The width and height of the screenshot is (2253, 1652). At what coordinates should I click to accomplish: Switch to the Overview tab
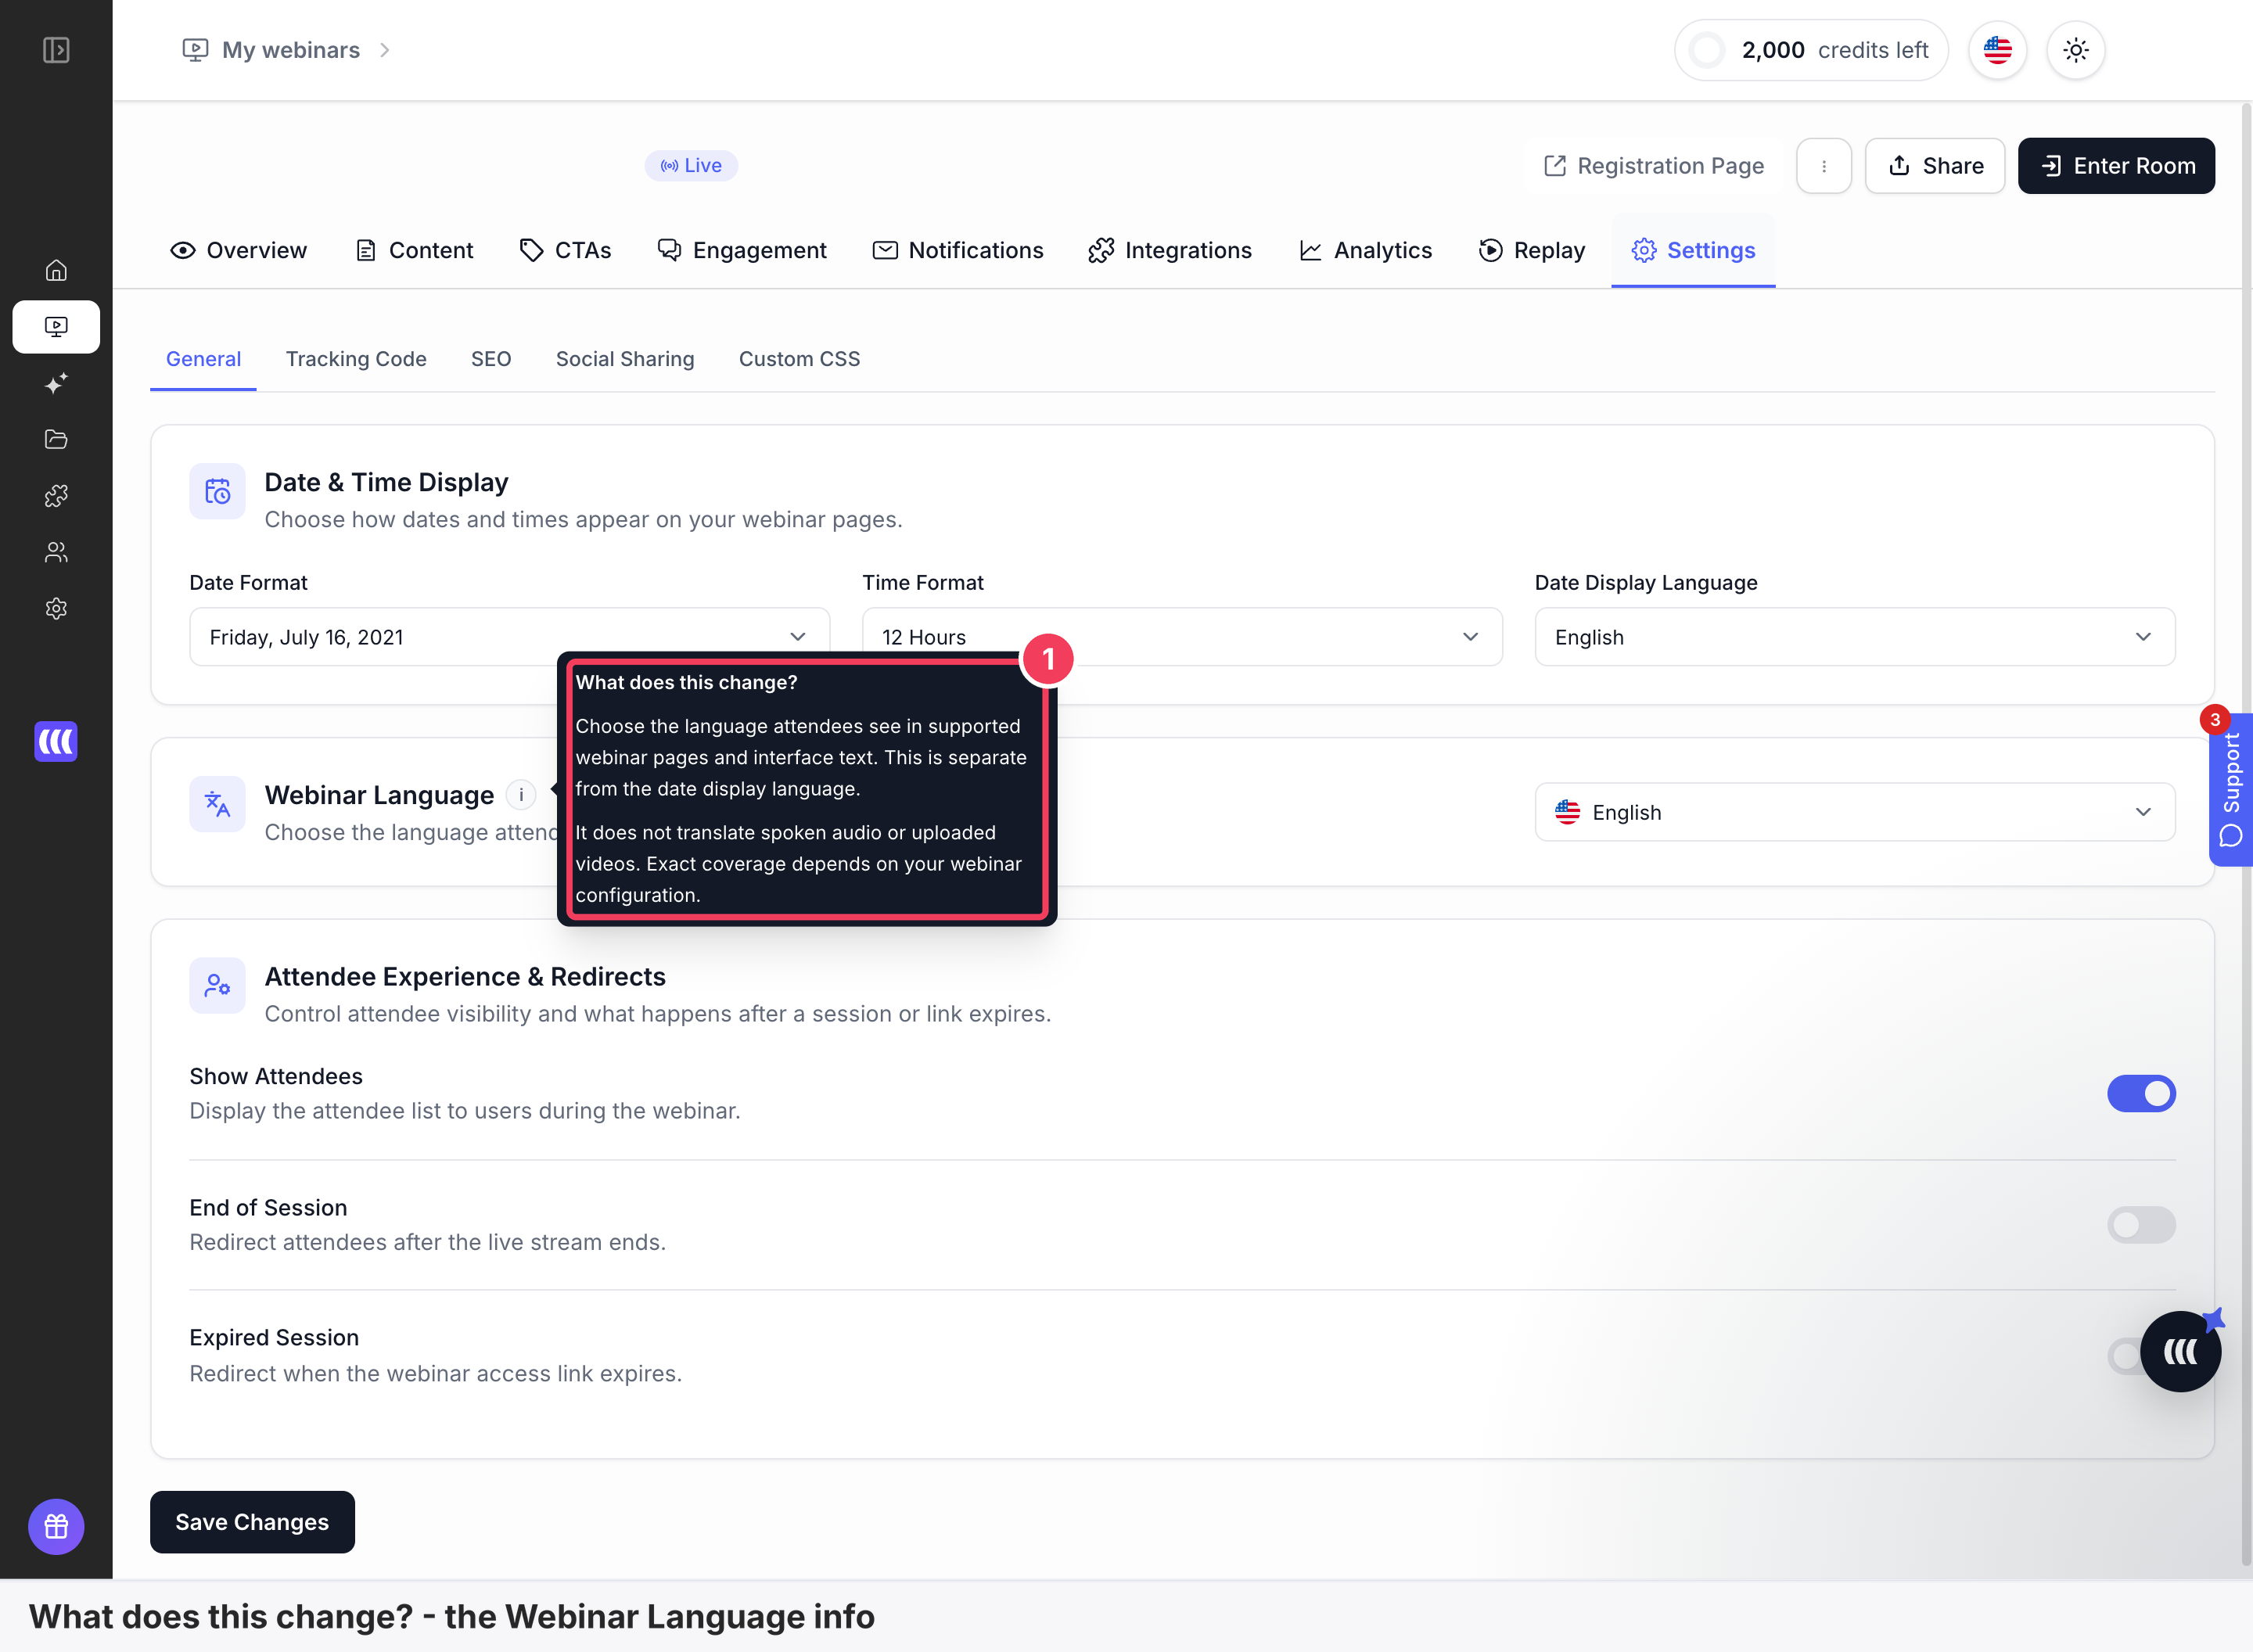239,250
